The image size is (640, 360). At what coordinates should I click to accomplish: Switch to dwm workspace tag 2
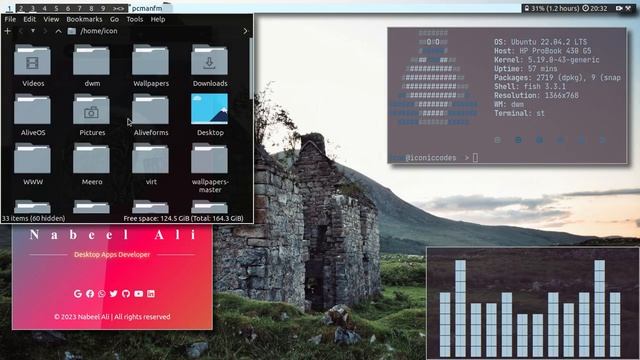[x=21, y=8]
